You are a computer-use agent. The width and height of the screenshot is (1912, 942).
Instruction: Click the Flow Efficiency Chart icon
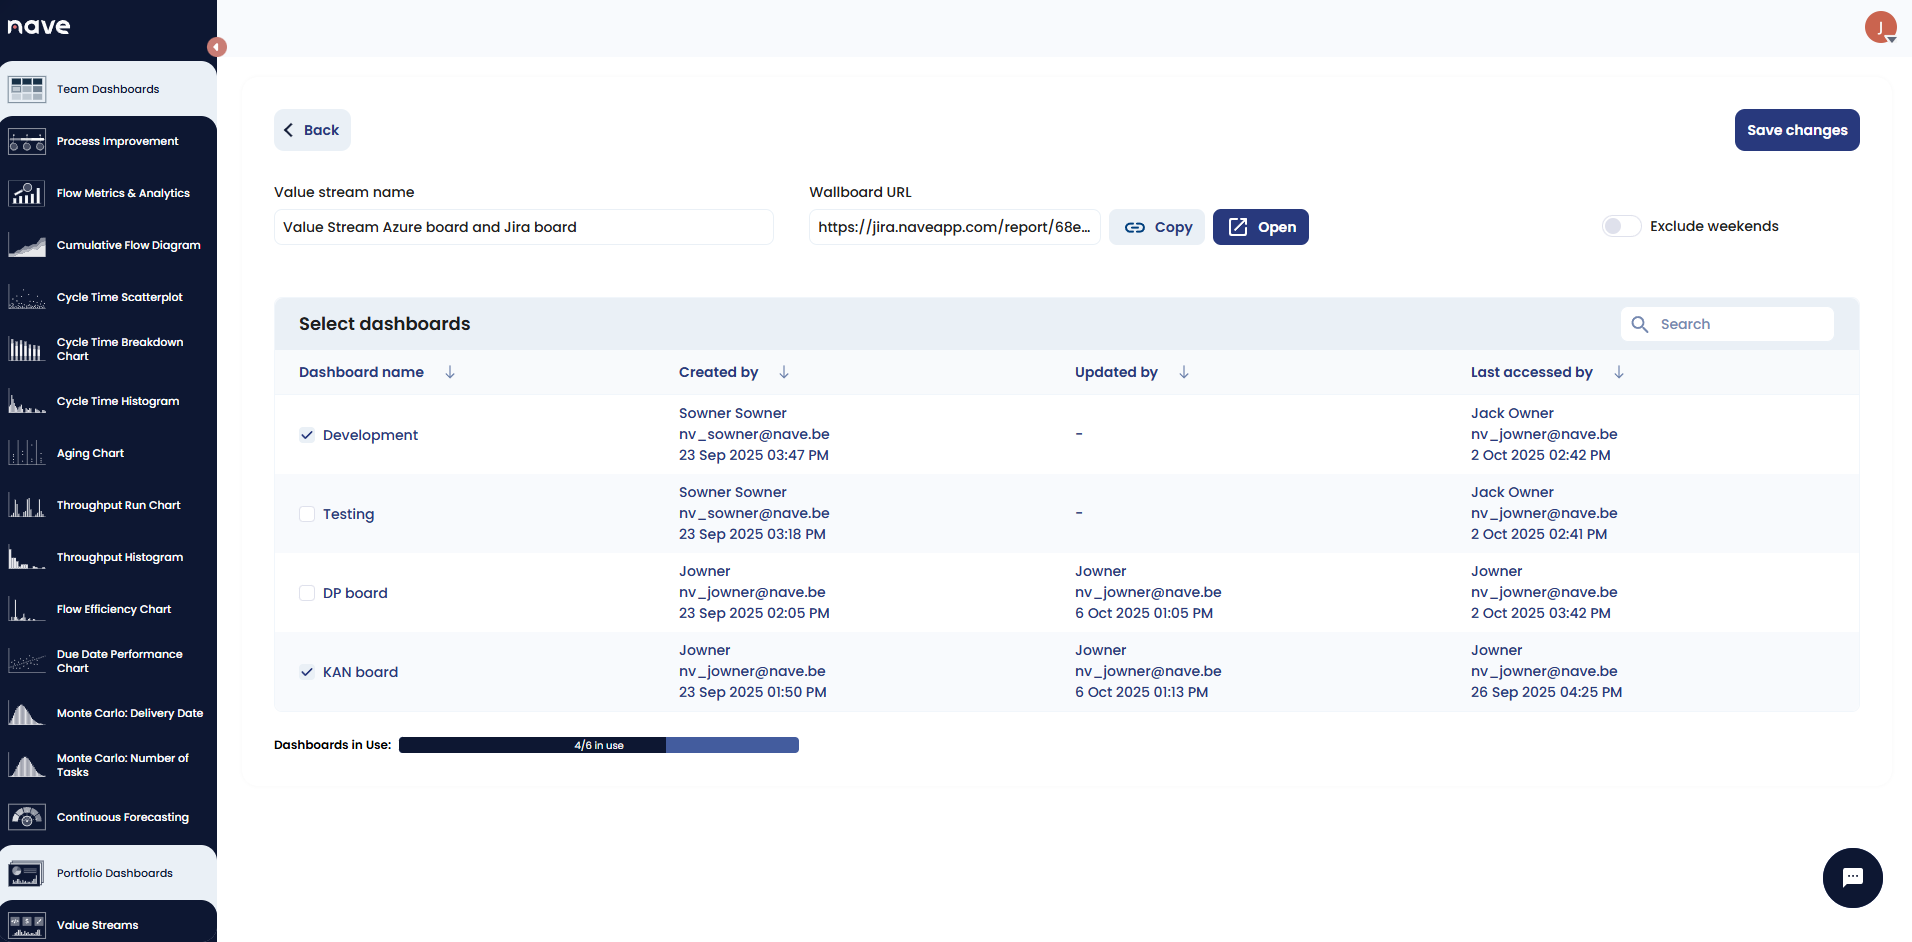pos(27,609)
